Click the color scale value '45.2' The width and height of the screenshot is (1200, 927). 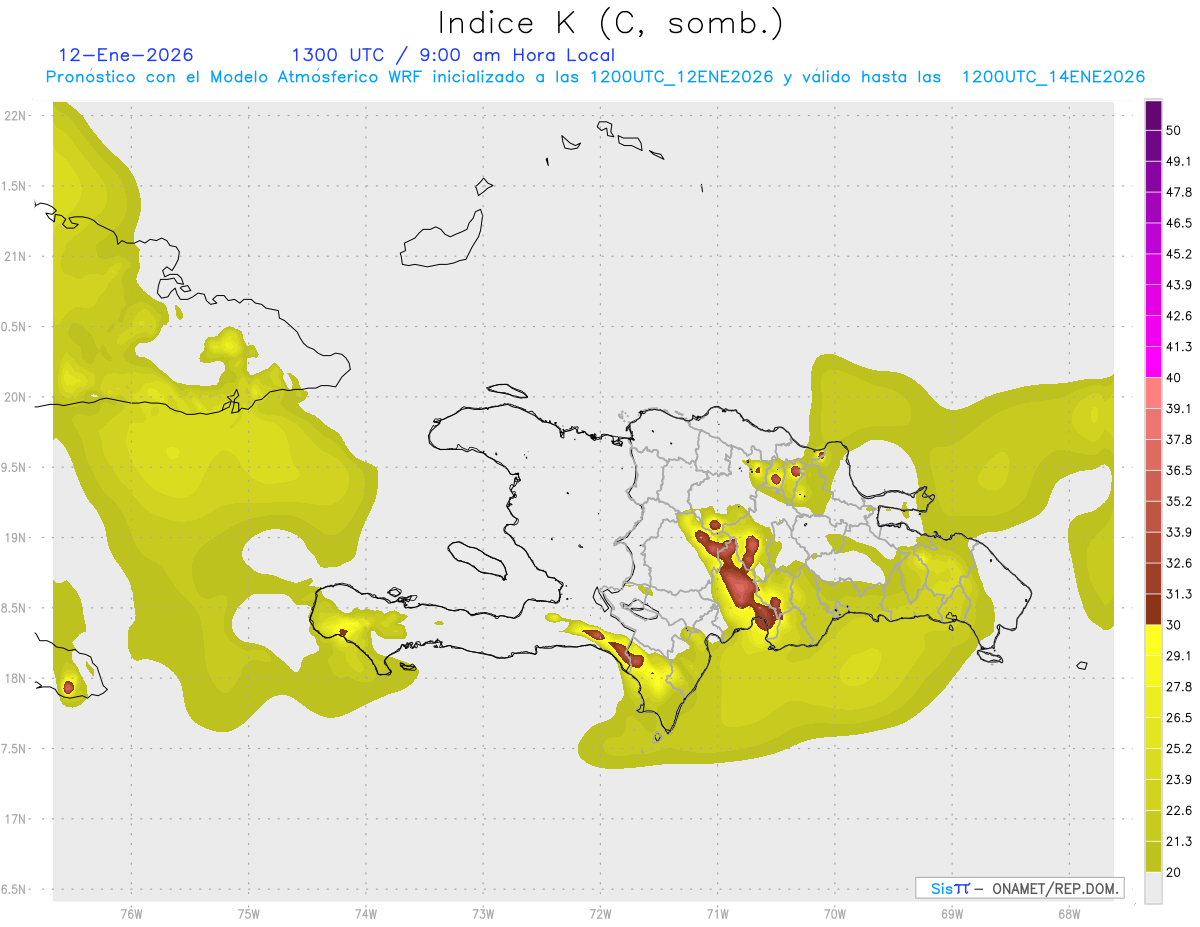pos(1180,254)
